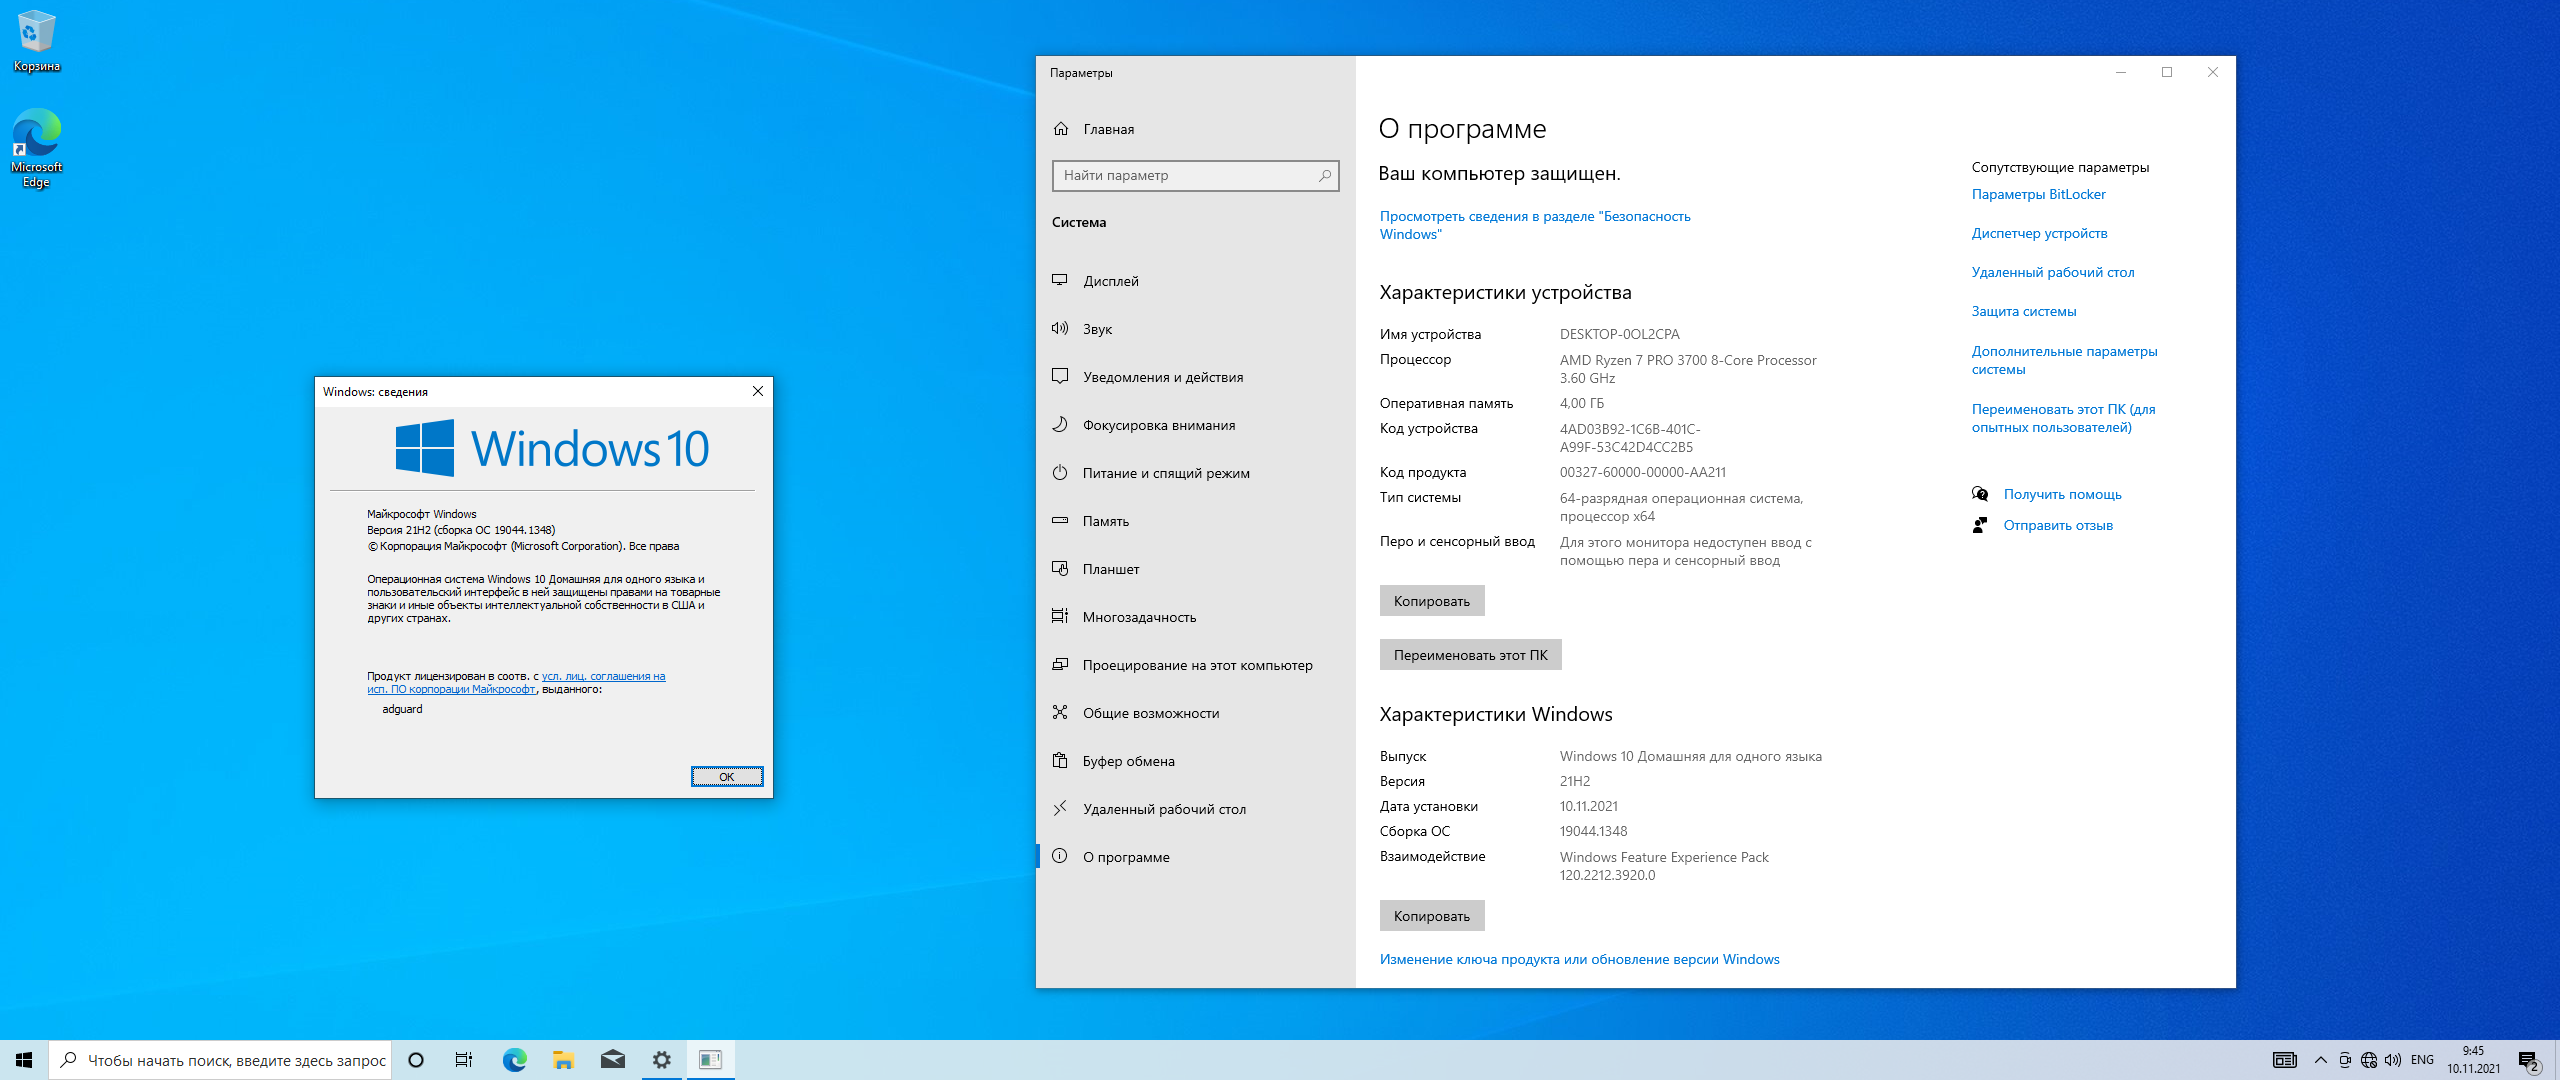Go to Home in Settings
Image resolution: width=2560 pixels, height=1080 pixels.
coord(1196,129)
